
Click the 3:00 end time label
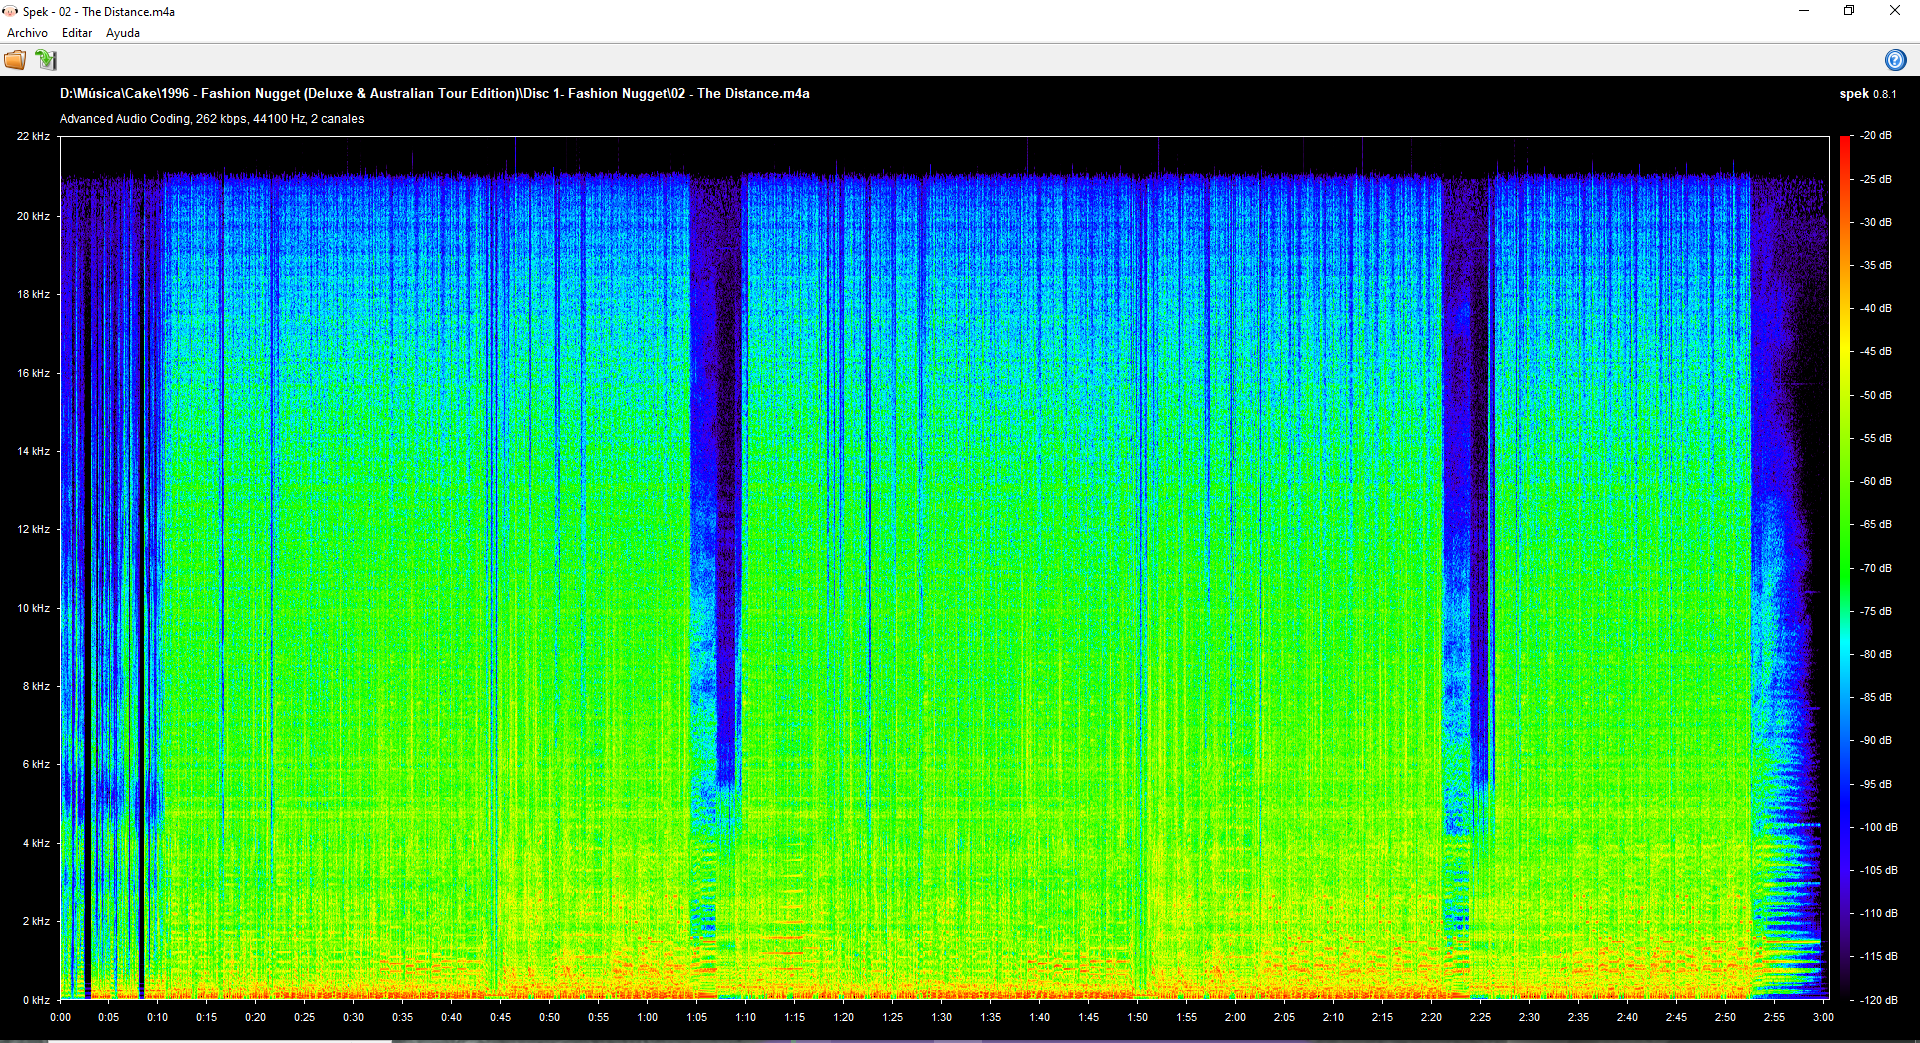(x=1823, y=1017)
